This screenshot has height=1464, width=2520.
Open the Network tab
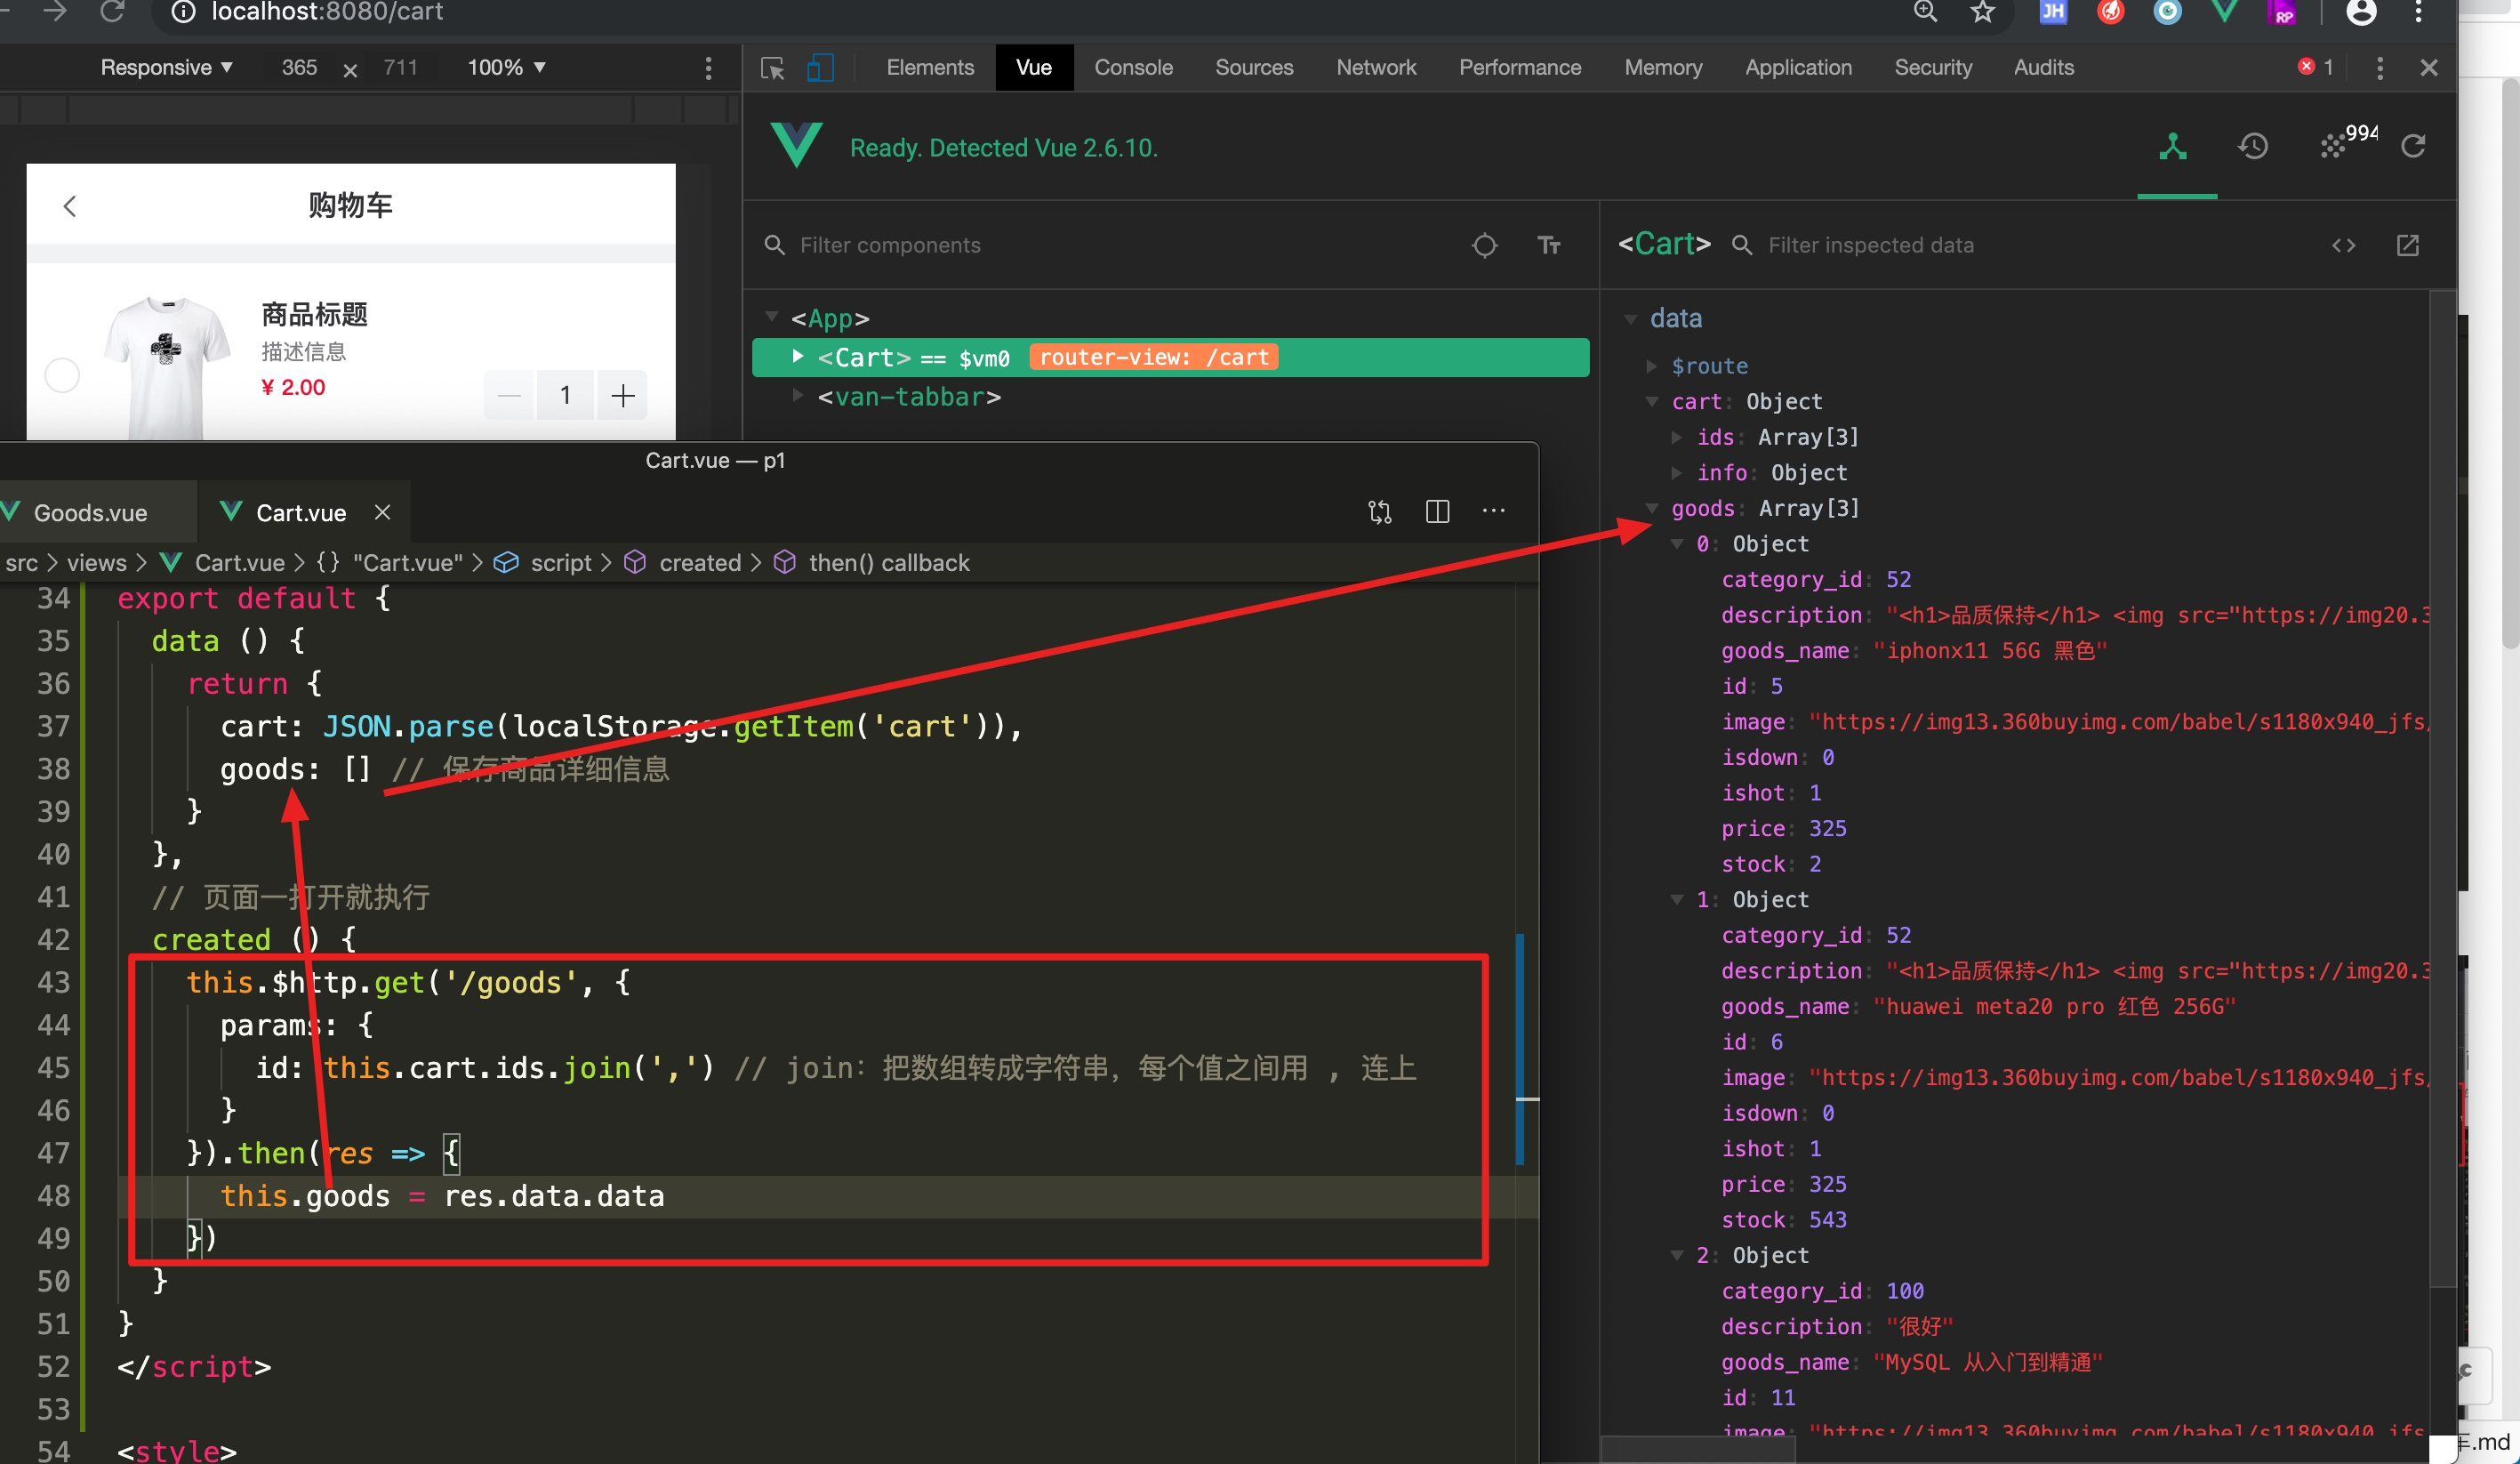(x=1375, y=67)
